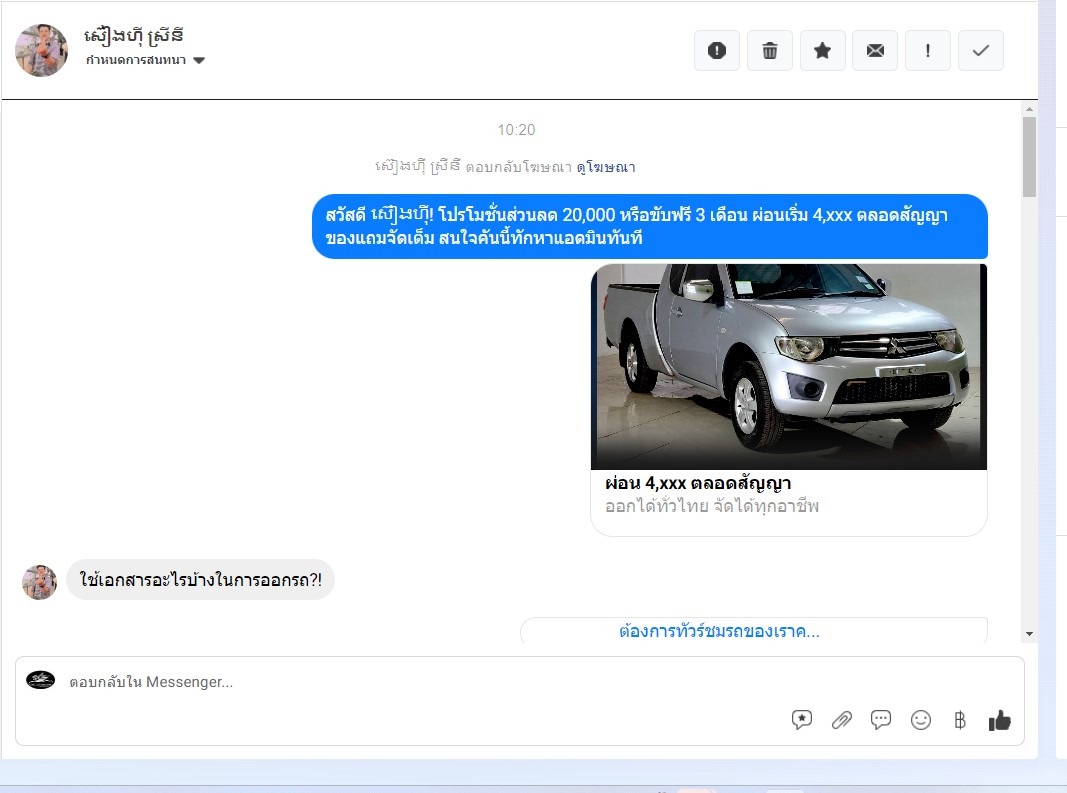
Task: Click the ต้องการทัวร์ชมรถของเราค... suggested reply
Action: coord(718,632)
